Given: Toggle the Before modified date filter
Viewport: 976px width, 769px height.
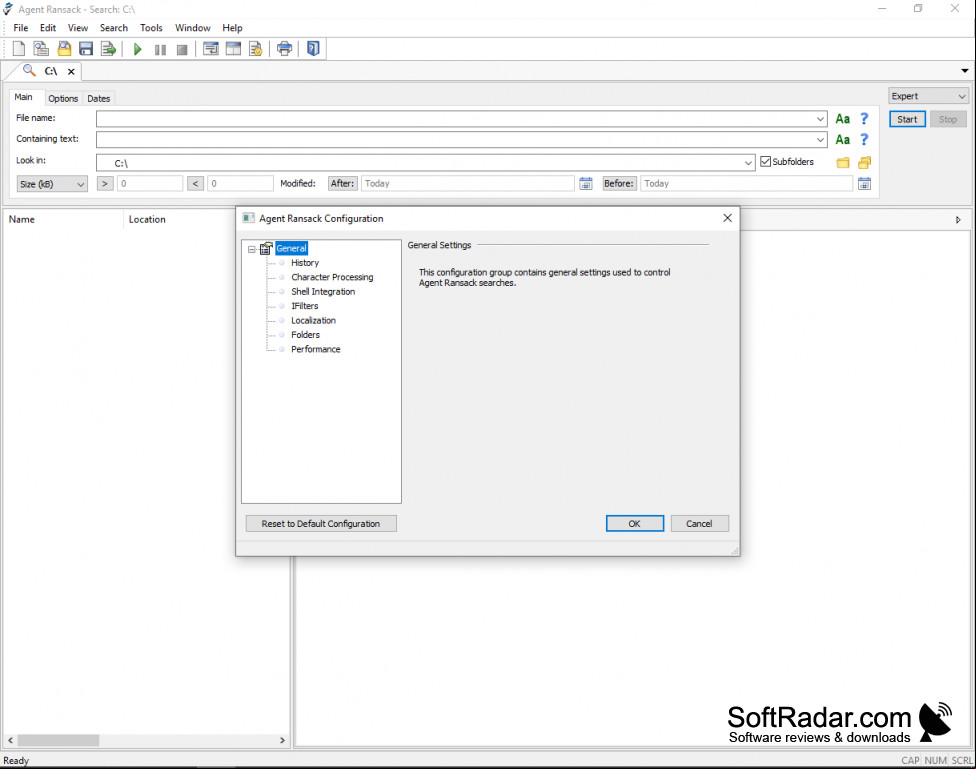Looking at the screenshot, I should [619, 184].
